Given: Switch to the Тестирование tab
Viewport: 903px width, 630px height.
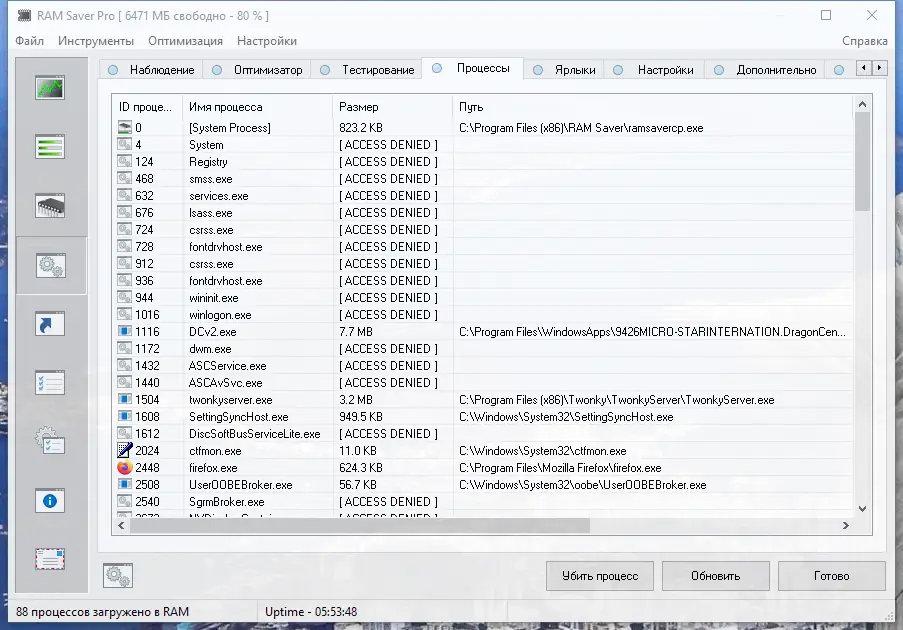Looking at the screenshot, I should [x=367, y=70].
